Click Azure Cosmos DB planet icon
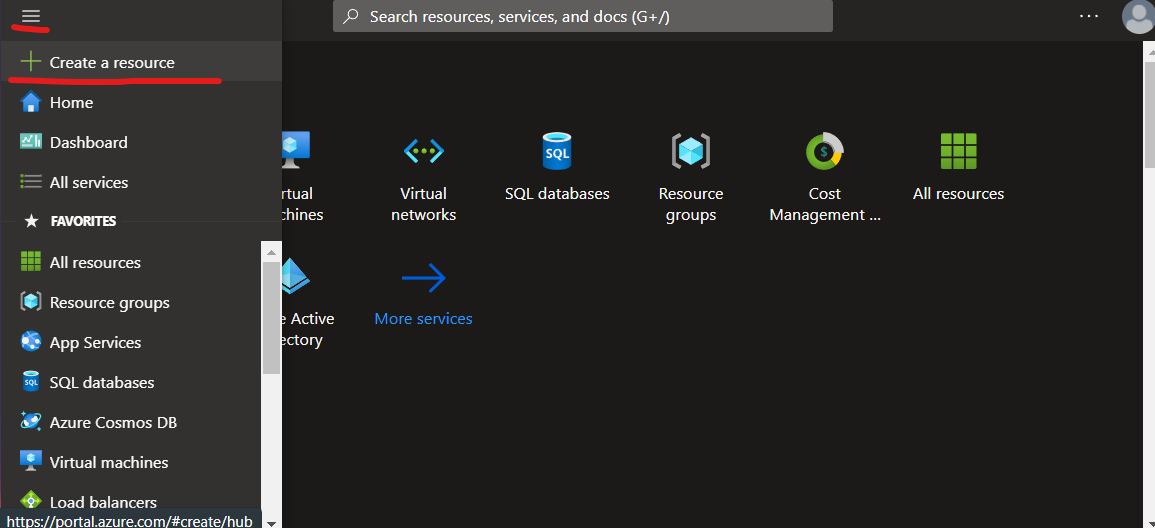 (x=30, y=422)
